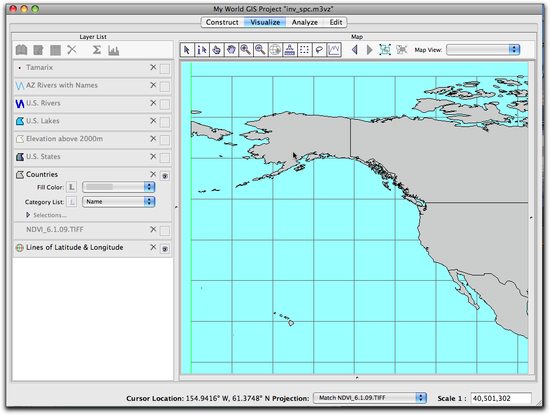The image size is (550, 415).
Task: Open the Map View dropdown
Action: pyautogui.click(x=483, y=50)
